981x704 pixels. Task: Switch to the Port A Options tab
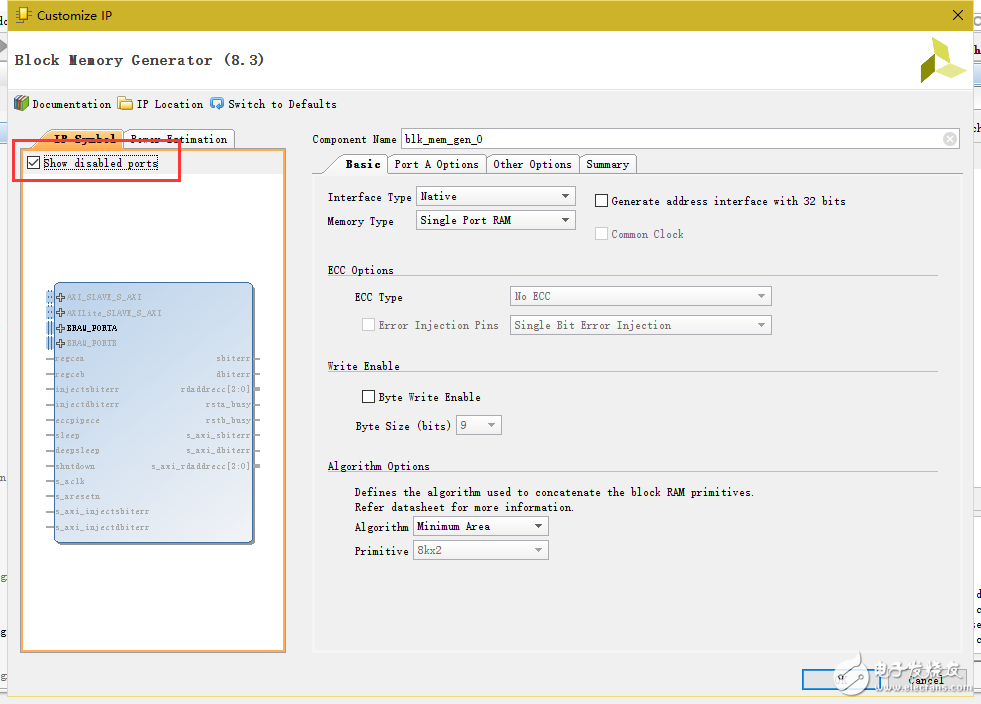click(436, 164)
